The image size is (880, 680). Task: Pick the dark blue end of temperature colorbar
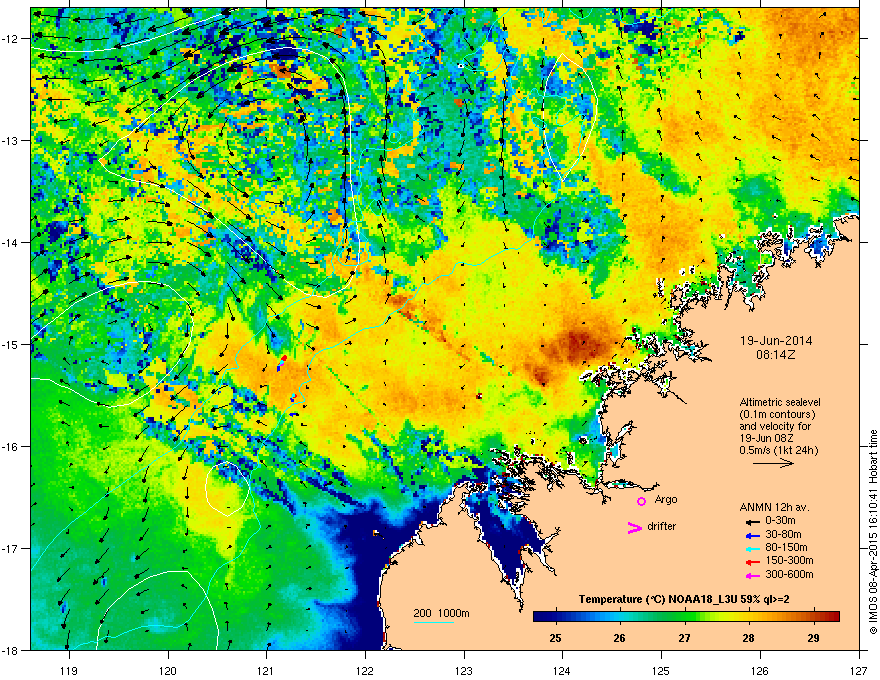point(539,616)
